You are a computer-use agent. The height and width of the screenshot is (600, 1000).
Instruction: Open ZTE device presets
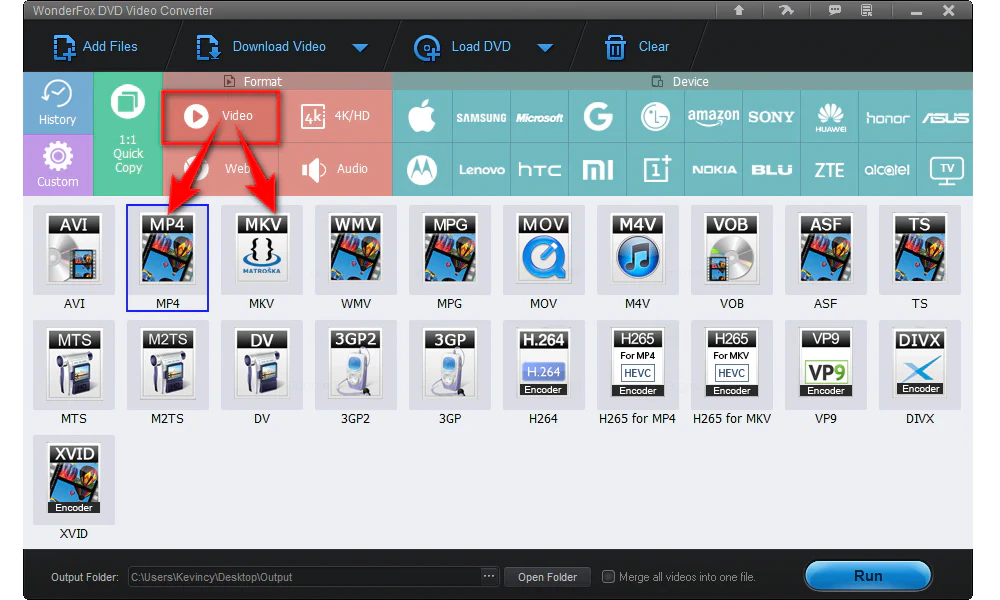[830, 170]
